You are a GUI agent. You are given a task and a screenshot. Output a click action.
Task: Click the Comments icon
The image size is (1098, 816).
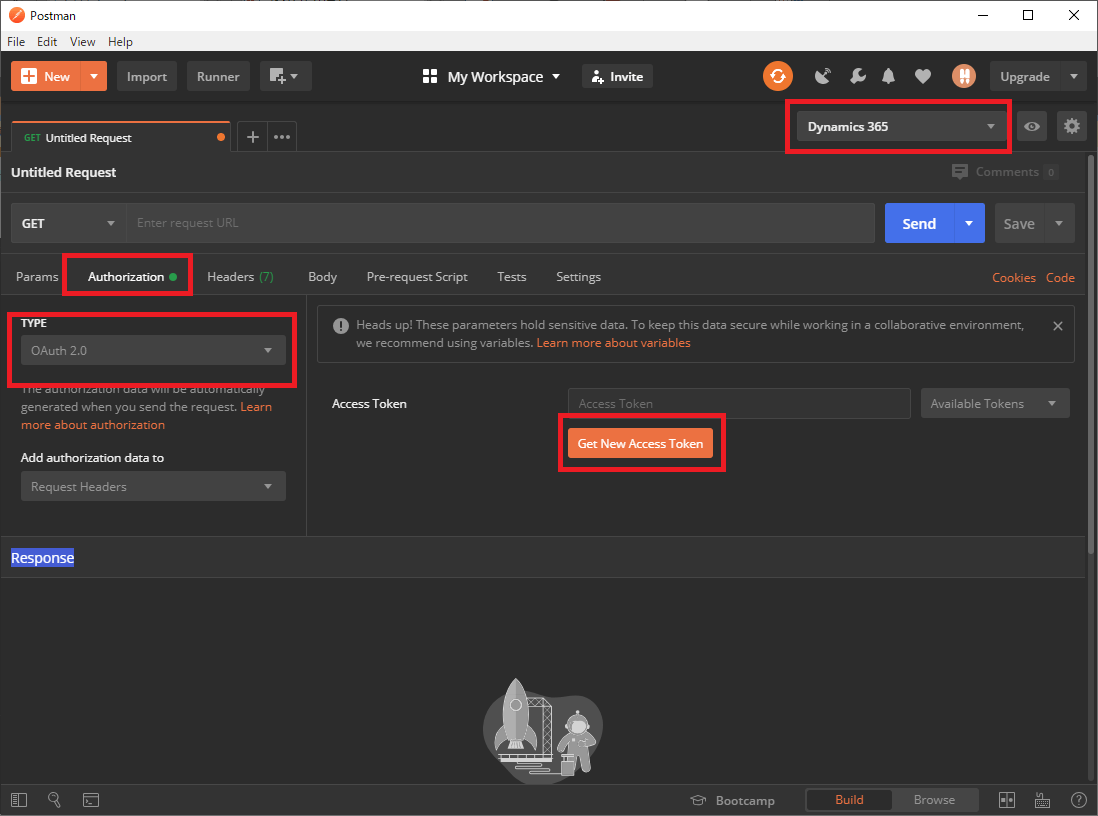(960, 172)
